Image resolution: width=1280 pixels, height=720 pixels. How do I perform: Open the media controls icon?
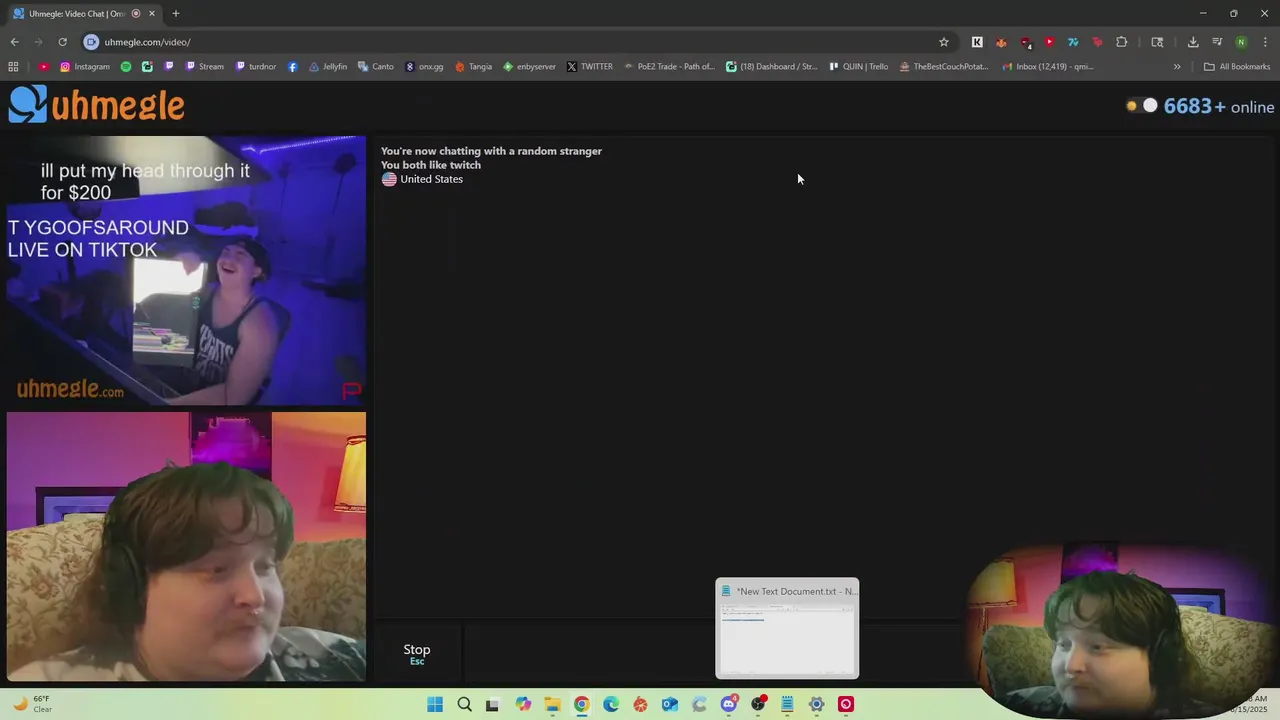[1217, 42]
